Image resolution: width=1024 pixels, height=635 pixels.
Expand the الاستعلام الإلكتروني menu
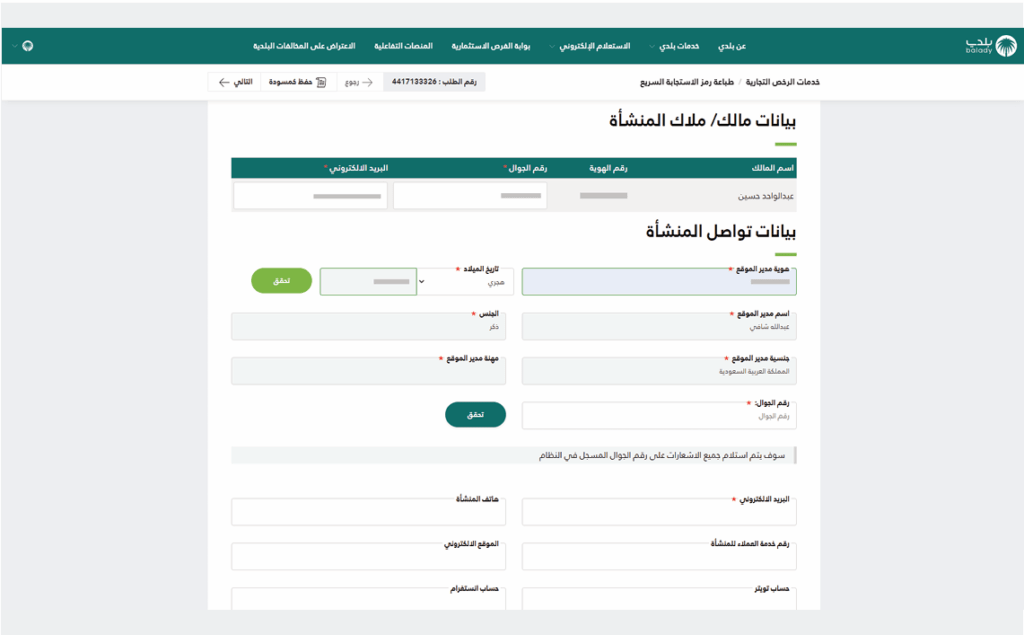pos(592,46)
